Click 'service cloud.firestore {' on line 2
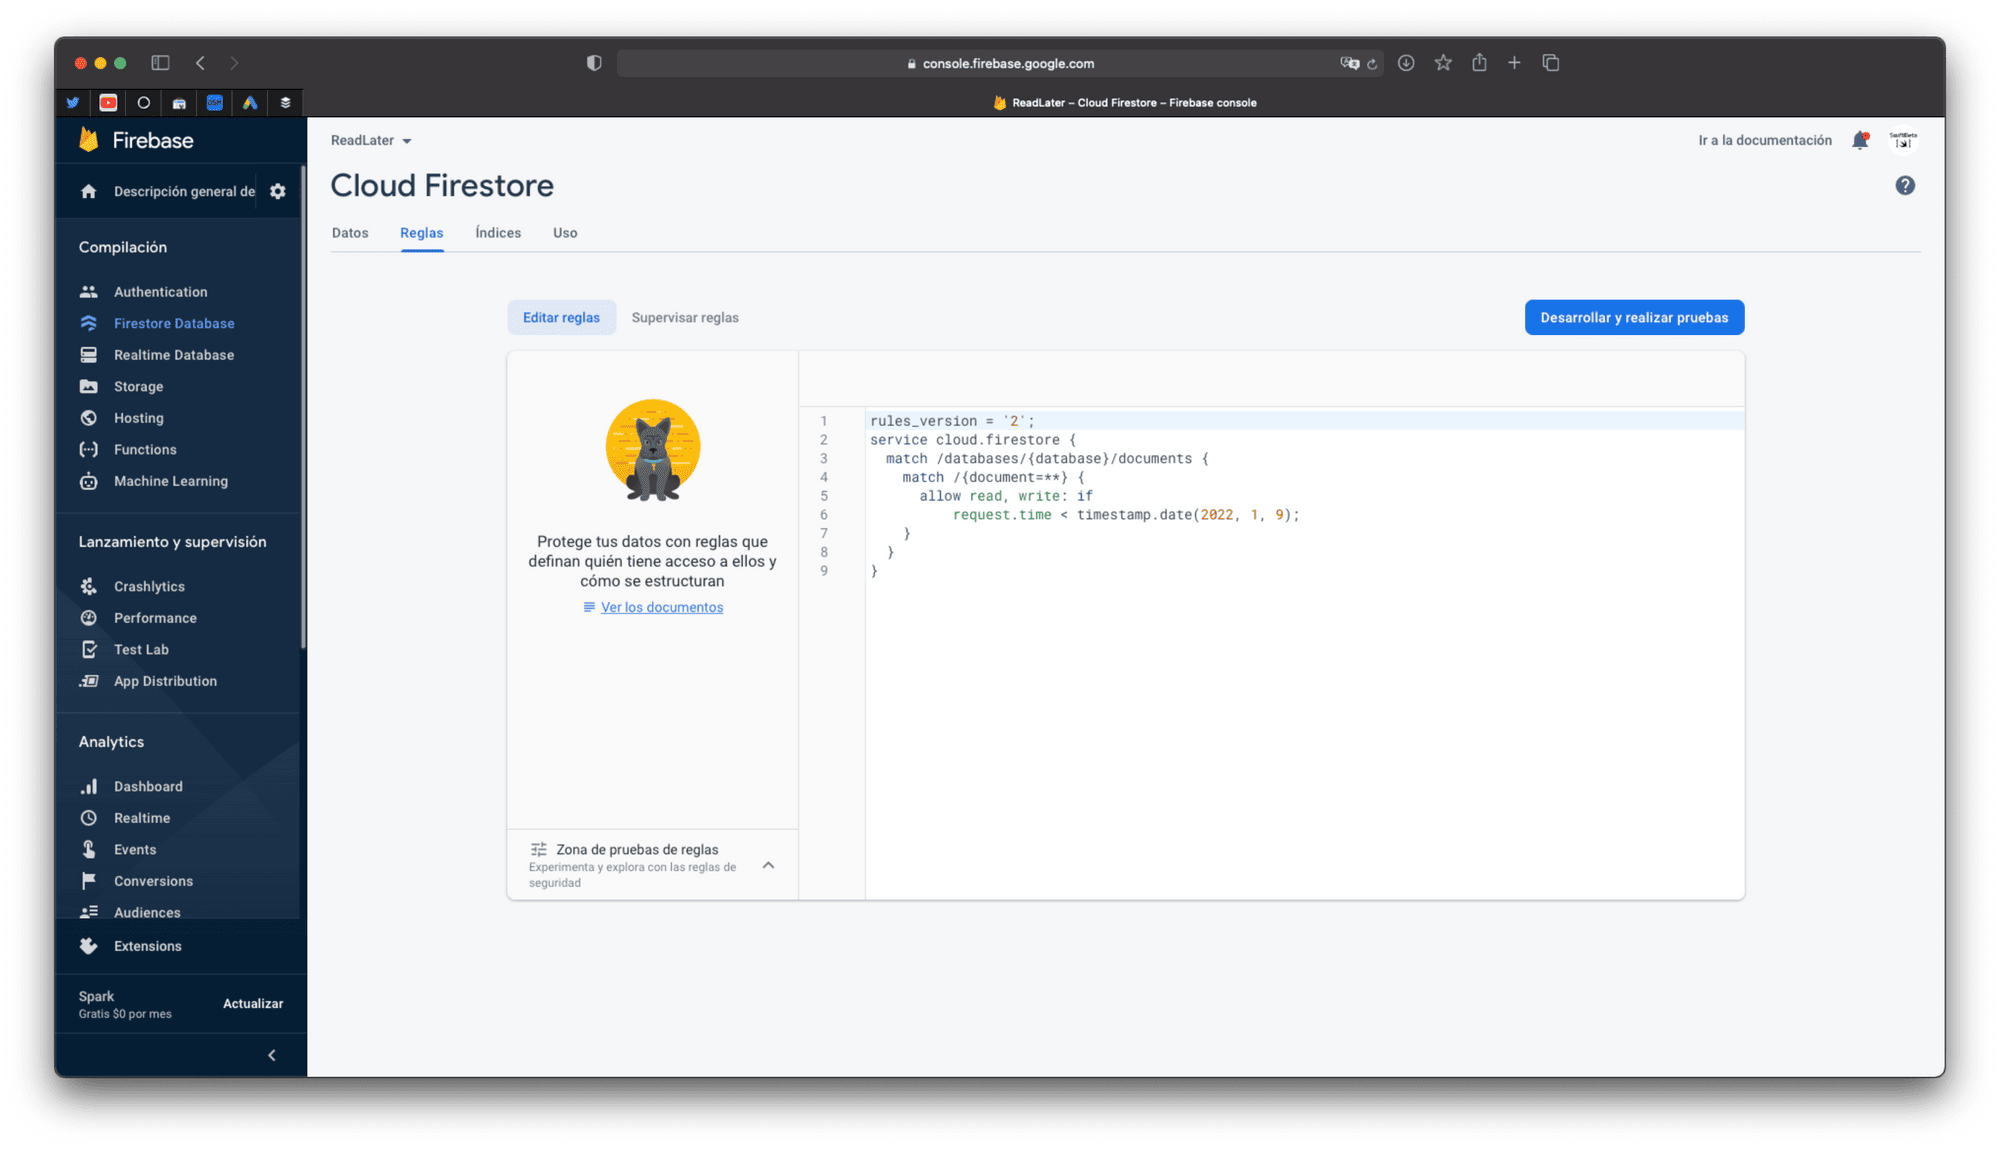 pyautogui.click(x=973, y=440)
